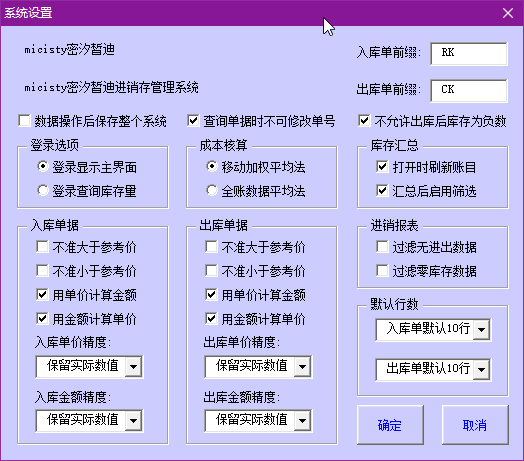Enable 数据操作后保存整个系统 checkbox
Viewport: 524px width, 461px height.
click(x=24, y=121)
